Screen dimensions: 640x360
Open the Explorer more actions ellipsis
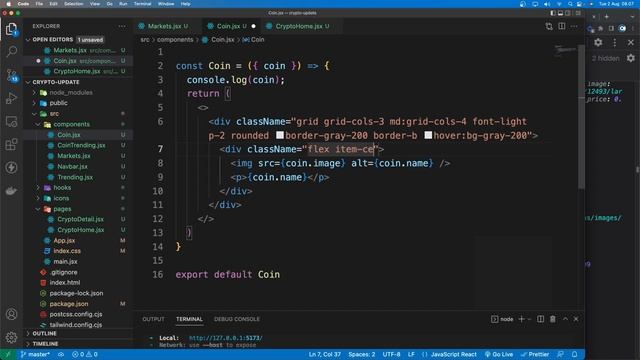pyautogui.click(x=122, y=26)
